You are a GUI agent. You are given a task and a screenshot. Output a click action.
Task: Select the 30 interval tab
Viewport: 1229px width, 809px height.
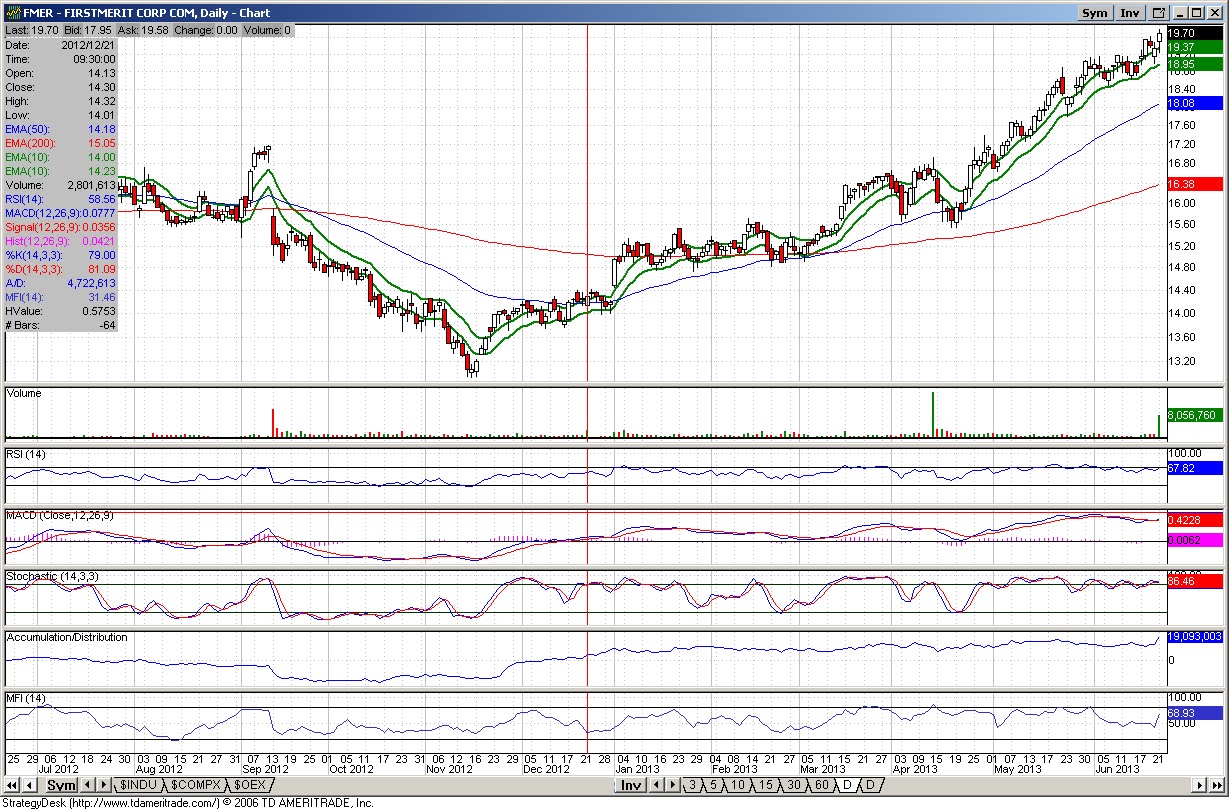click(794, 786)
